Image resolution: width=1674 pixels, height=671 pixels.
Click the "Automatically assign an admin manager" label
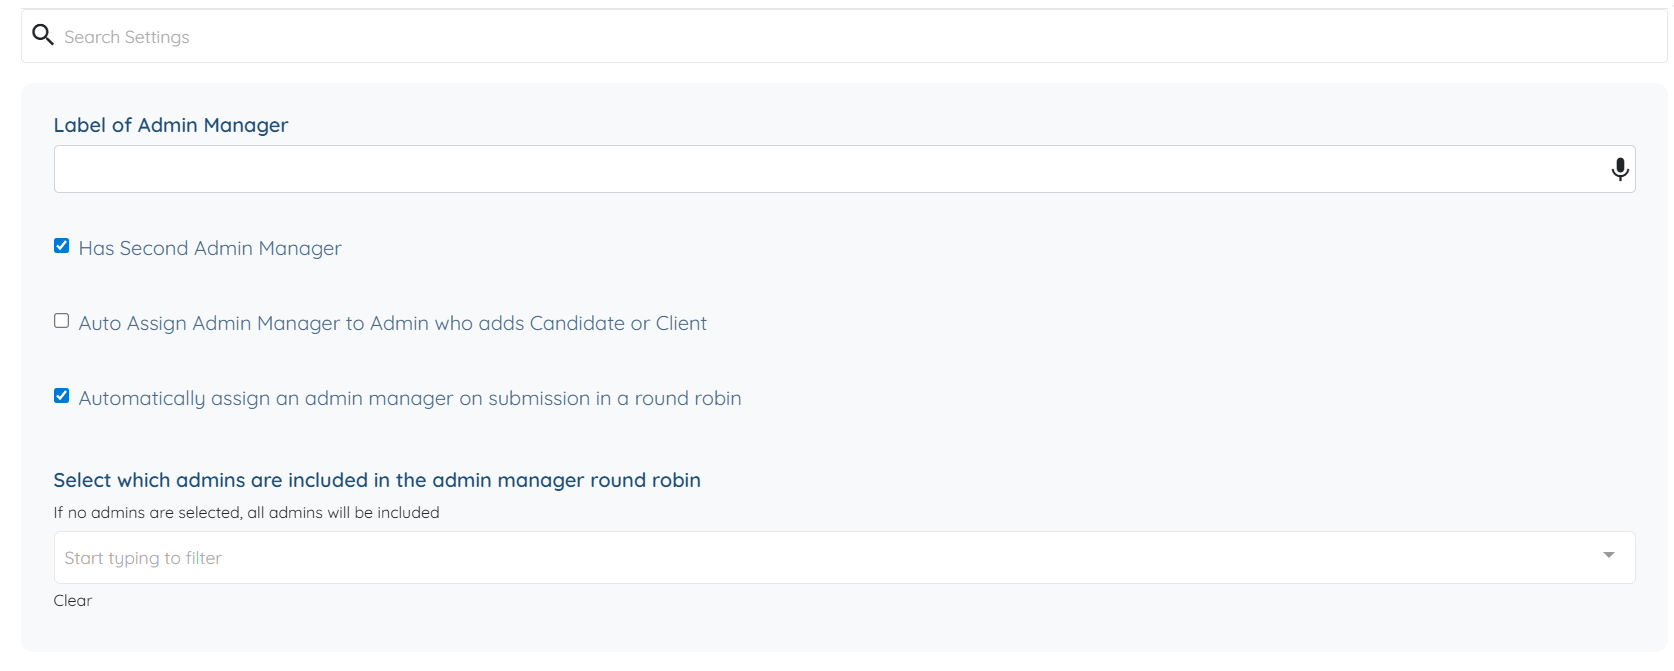300,398
